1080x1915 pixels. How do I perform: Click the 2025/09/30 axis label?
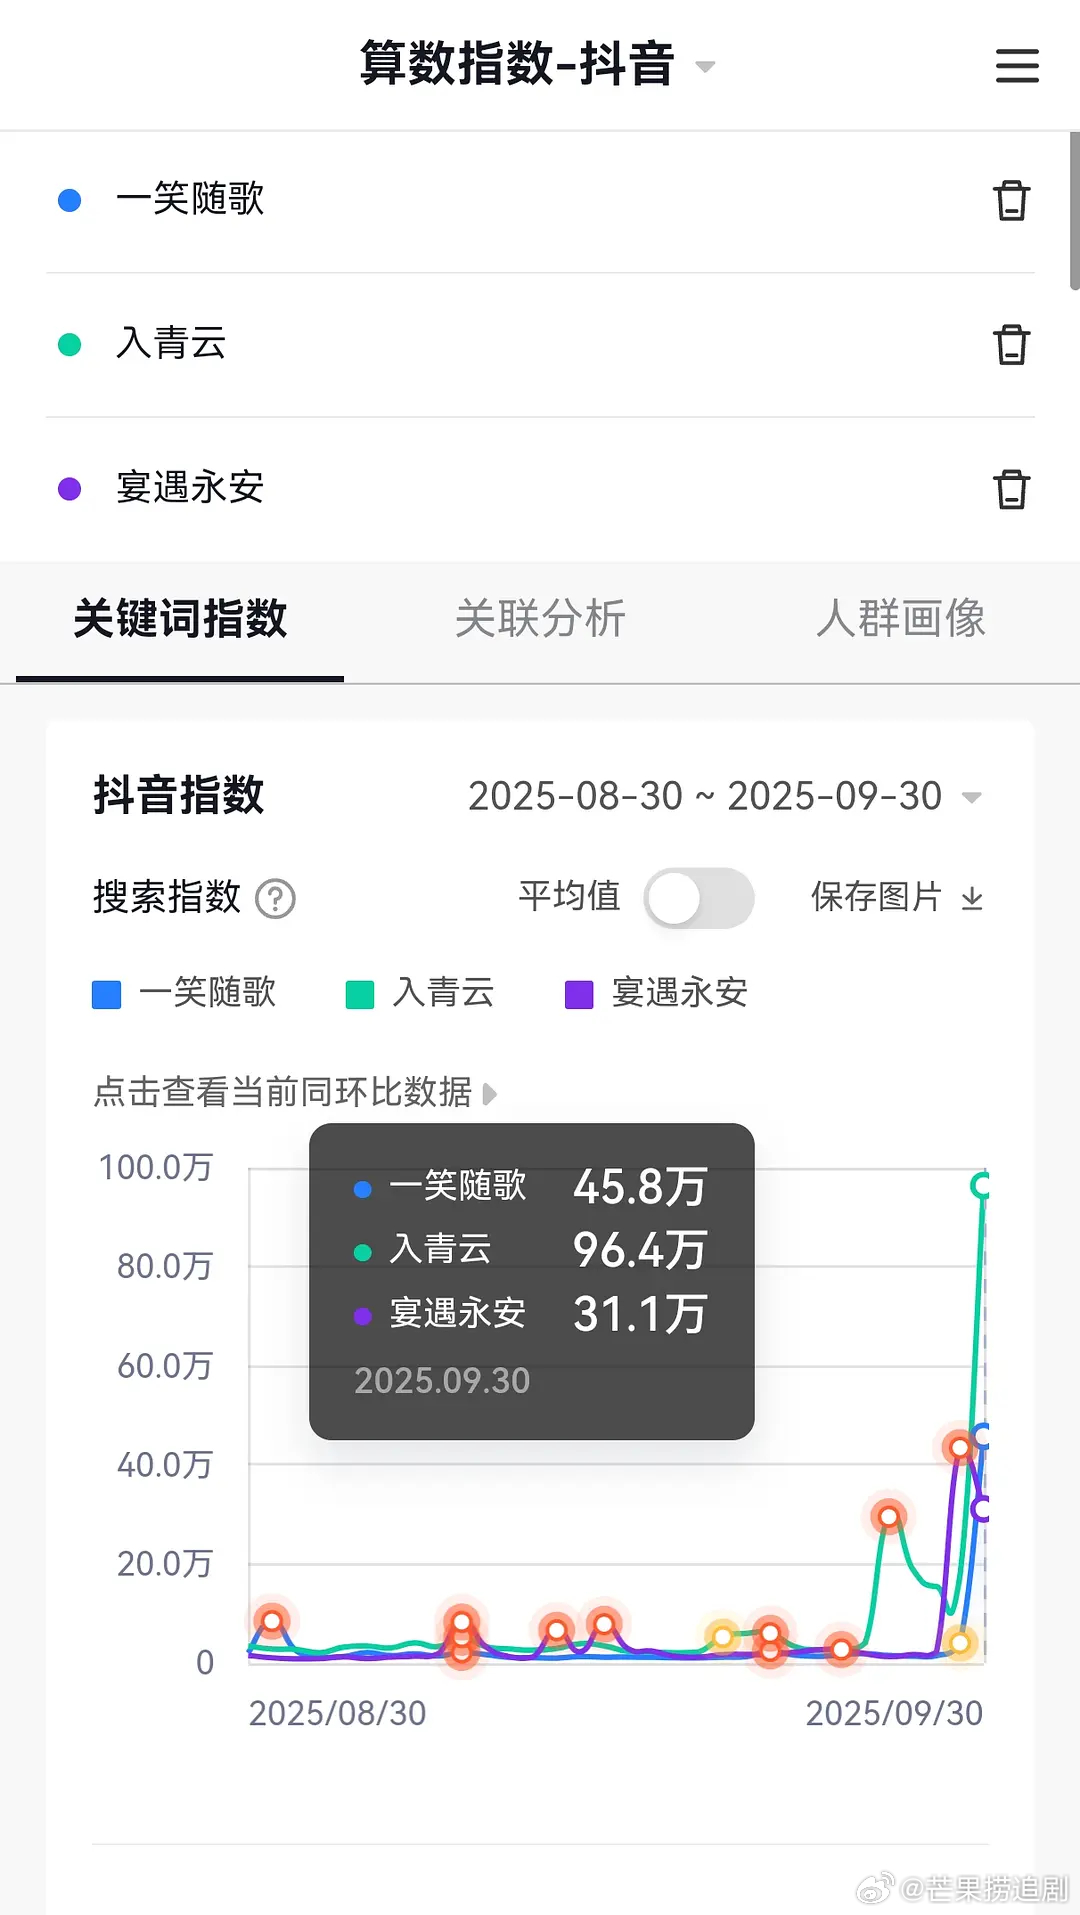[894, 1713]
